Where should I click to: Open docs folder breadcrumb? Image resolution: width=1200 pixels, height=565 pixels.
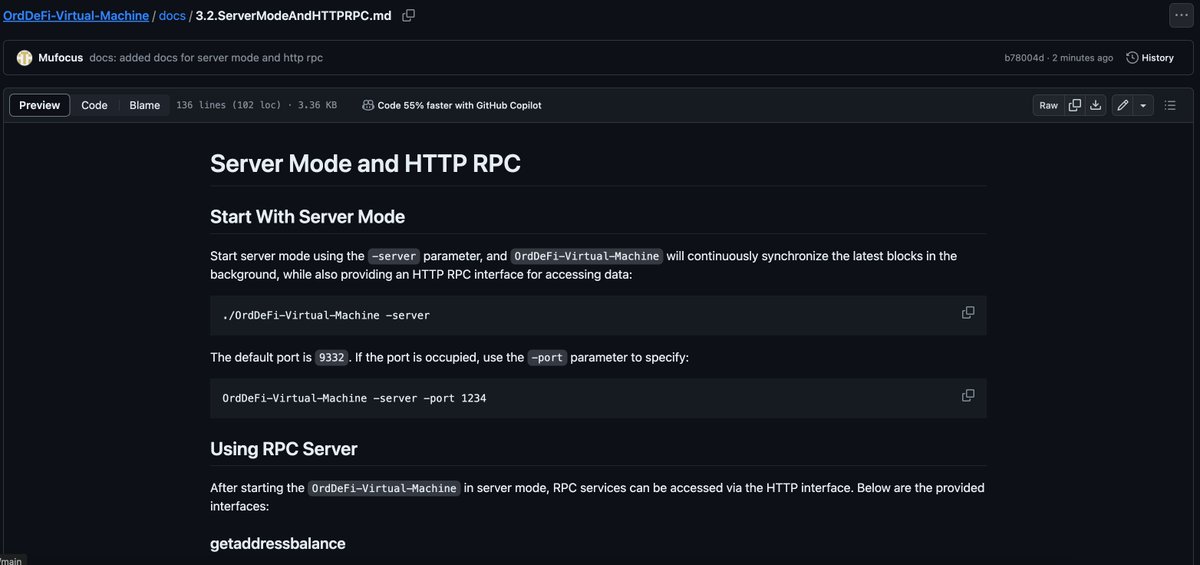click(172, 16)
